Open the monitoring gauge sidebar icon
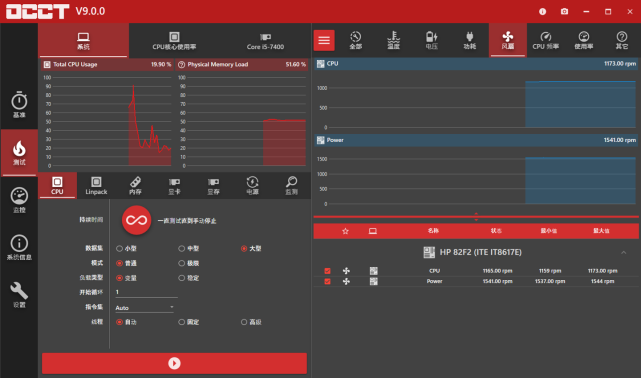 [x=19, y=200]
